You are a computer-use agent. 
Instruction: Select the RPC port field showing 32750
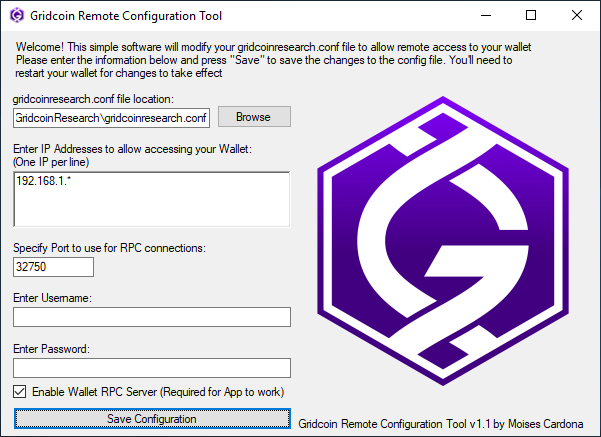click(53, 267)
